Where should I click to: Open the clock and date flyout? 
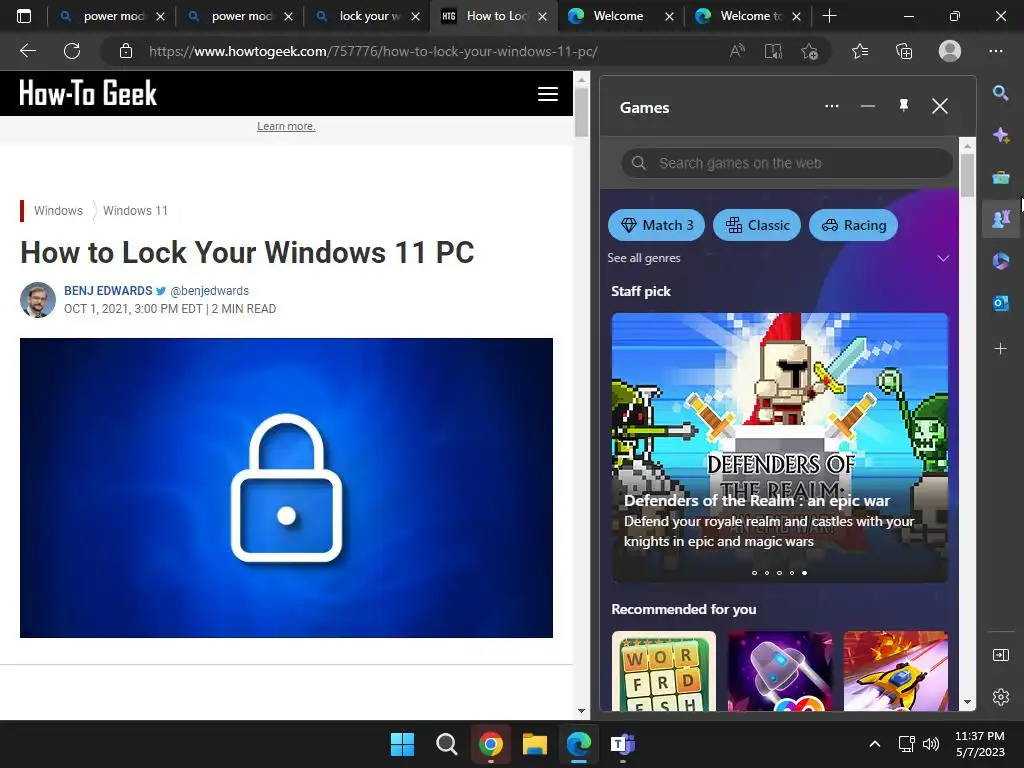[x=980, y=744]
